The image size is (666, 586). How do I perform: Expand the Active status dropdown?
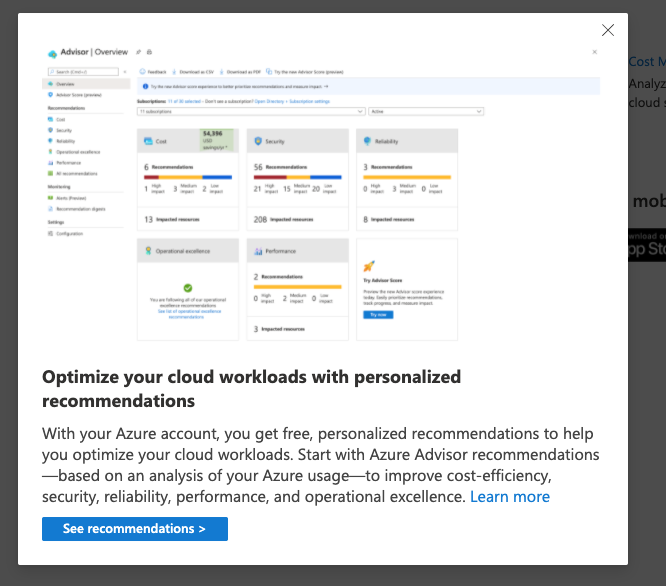click(x=426, y=111)
